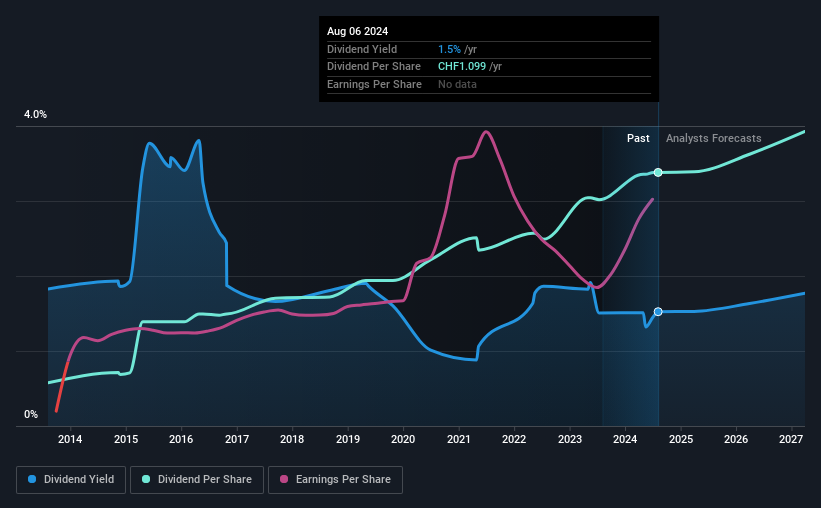The height and width of the screenshot is (508, 821).
Task: Click the 2025 x-axis label
Action: point(681,439)
